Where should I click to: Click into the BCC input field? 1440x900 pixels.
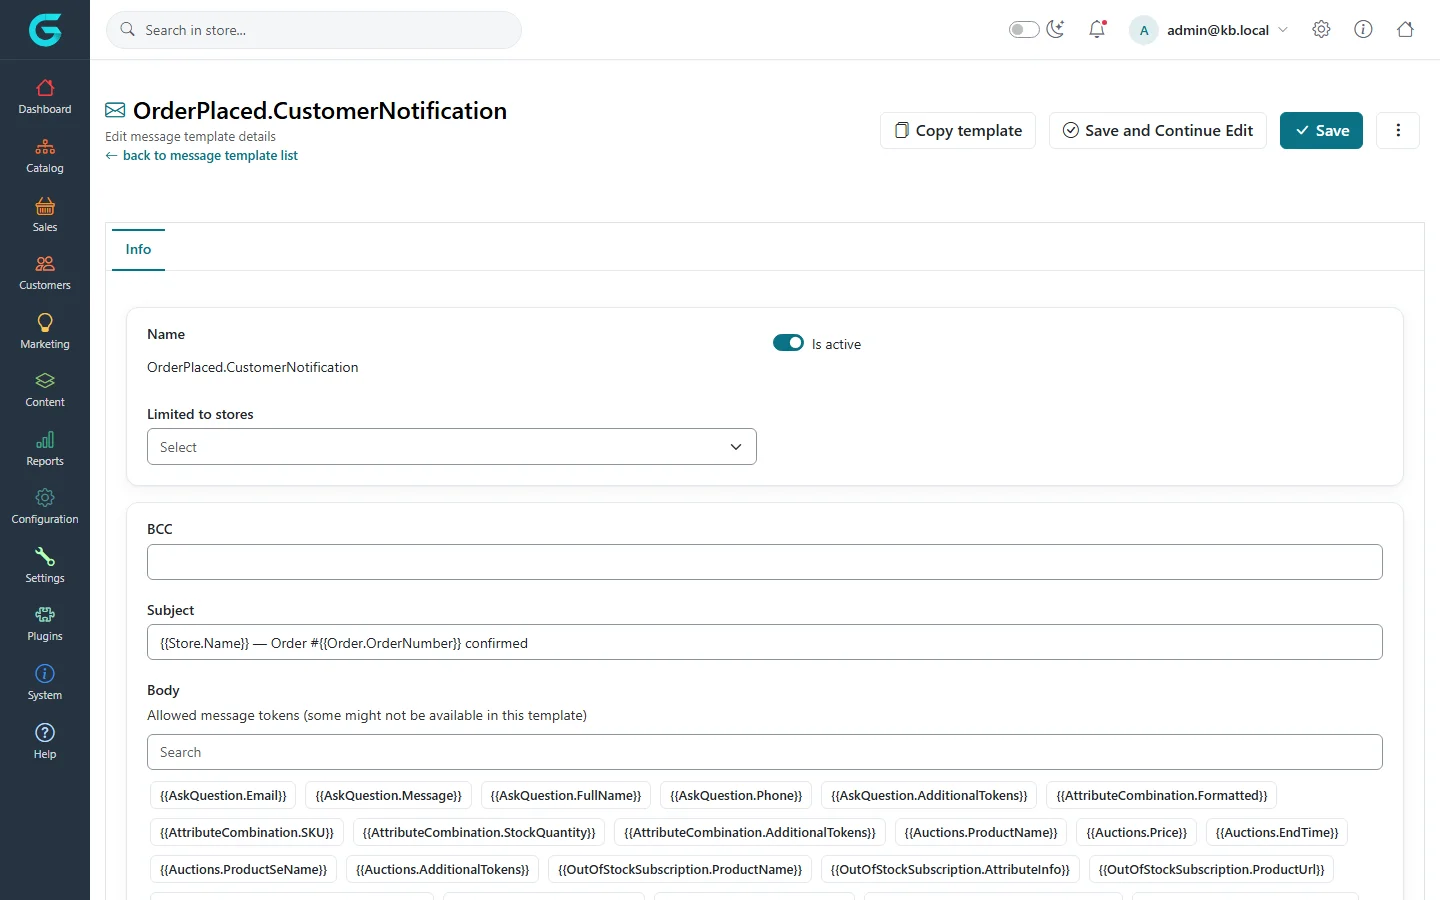[765, 562]
